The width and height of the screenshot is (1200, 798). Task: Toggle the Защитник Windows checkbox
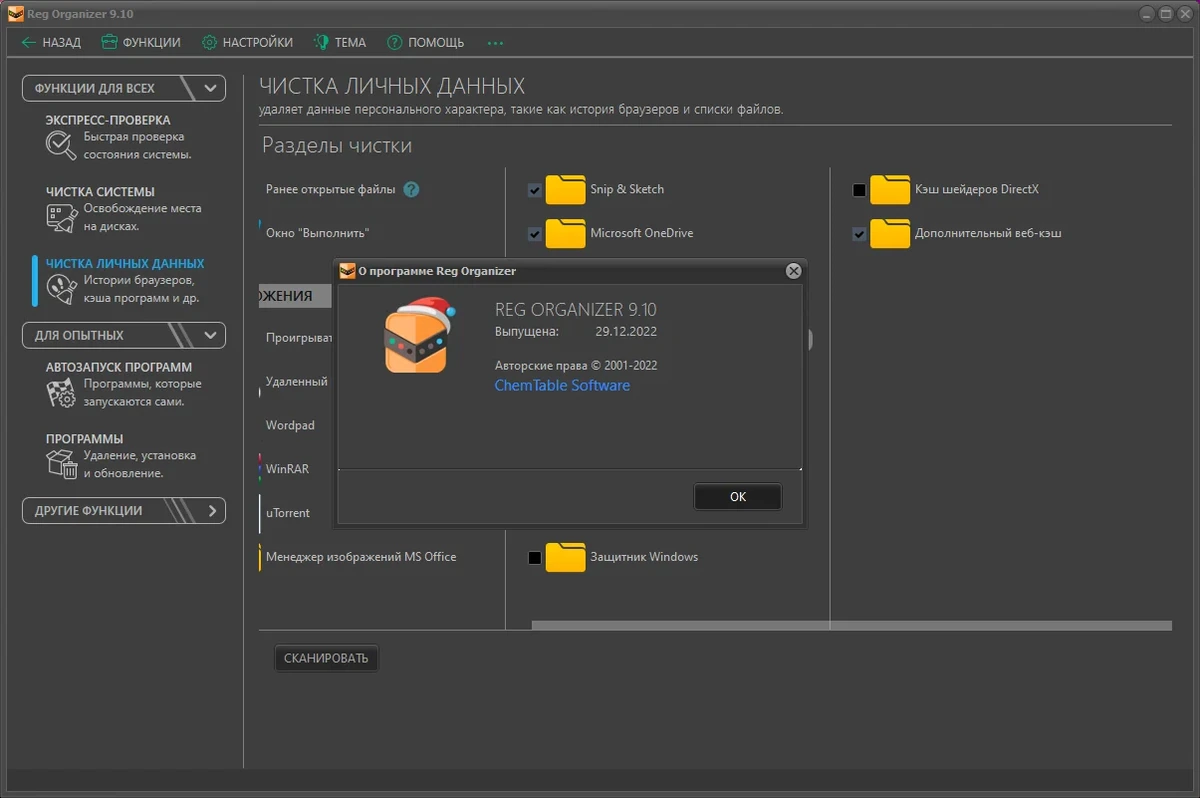[535, 558]
